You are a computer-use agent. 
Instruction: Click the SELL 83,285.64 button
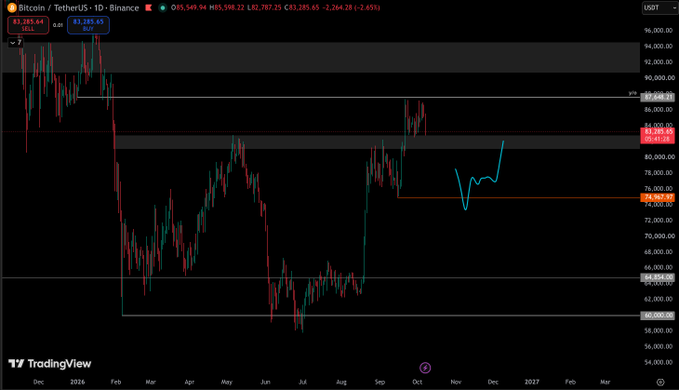point(28,25)
